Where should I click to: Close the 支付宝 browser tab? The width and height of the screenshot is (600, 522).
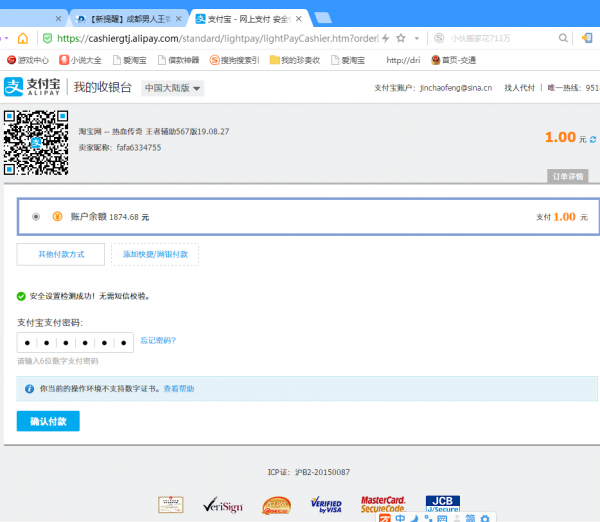coord(299,19)
